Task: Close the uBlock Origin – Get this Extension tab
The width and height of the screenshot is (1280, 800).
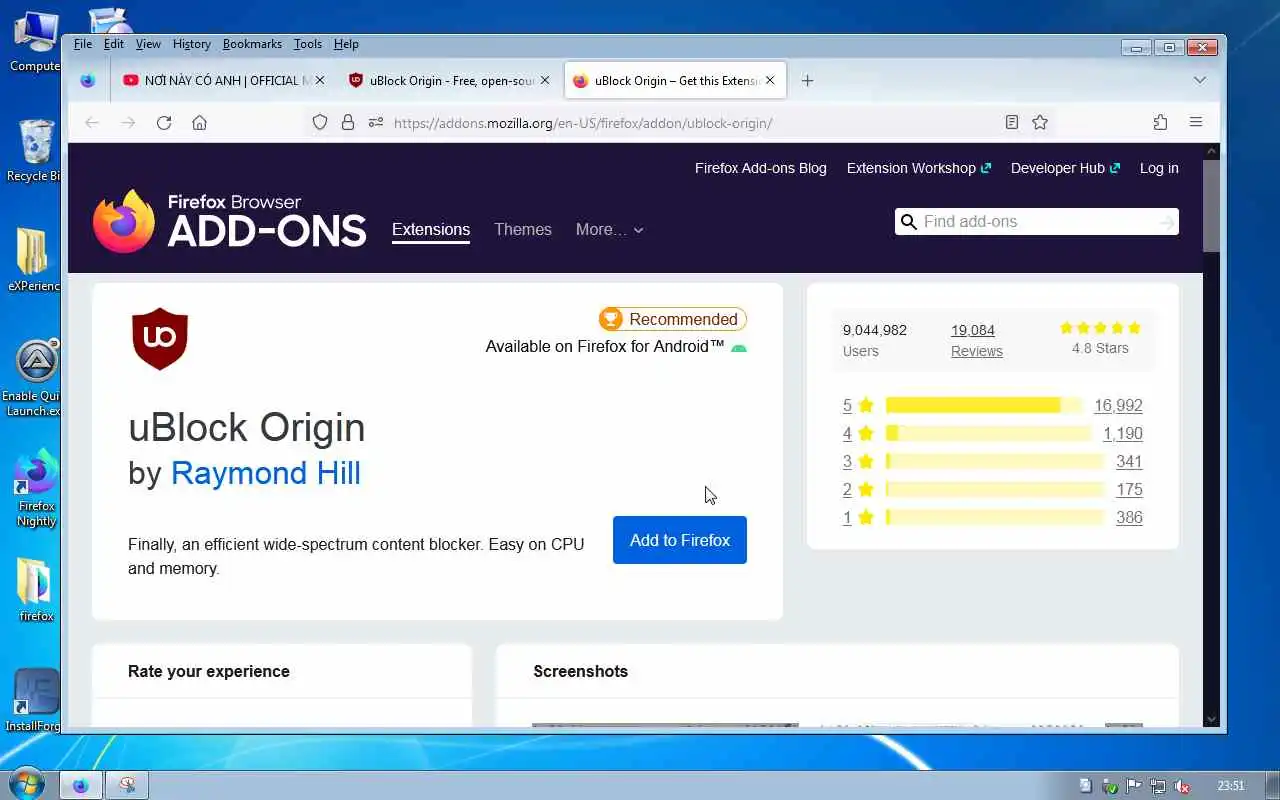Action: coord(770,80)
